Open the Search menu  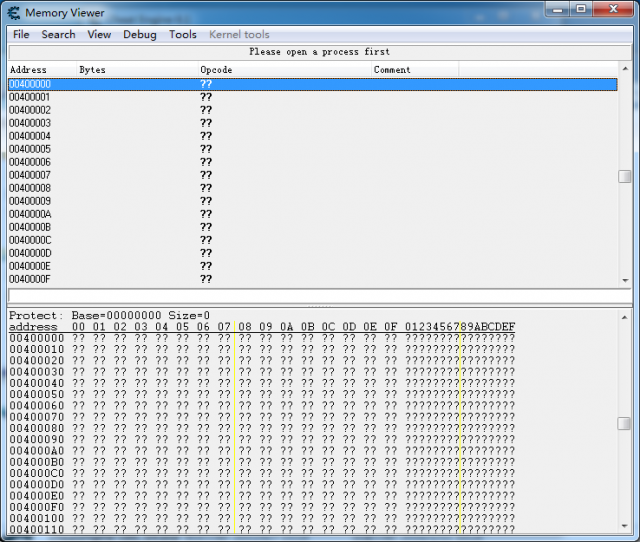point(58,34)
